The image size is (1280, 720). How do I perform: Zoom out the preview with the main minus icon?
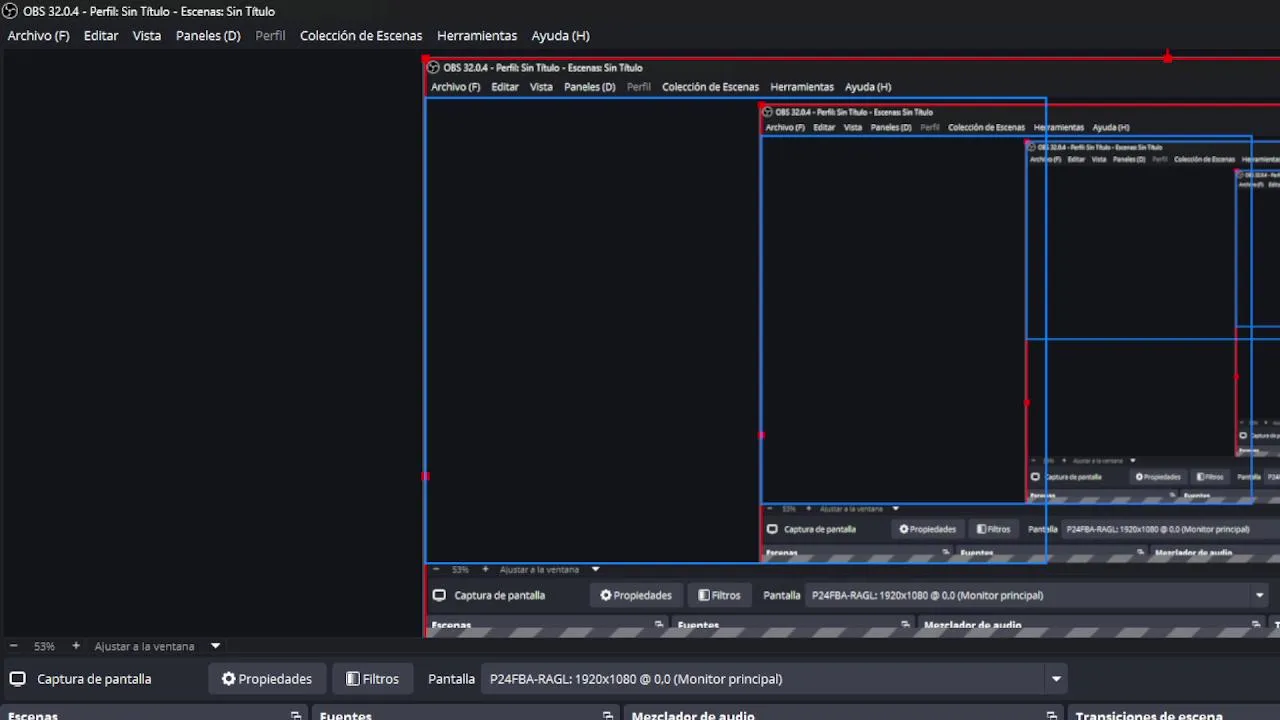point(14,646)
